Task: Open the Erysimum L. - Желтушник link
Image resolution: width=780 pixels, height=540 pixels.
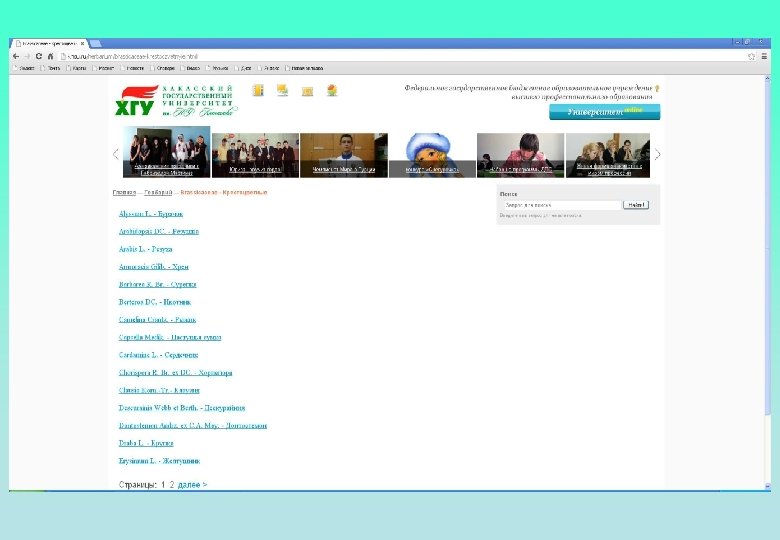Action: 160,461
